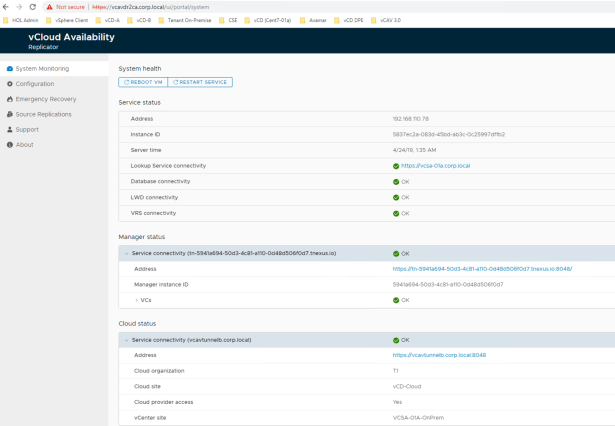This screenshot has height=426, width=615.
Task: Expand the VCs row
Action: (x=136, y=300)
